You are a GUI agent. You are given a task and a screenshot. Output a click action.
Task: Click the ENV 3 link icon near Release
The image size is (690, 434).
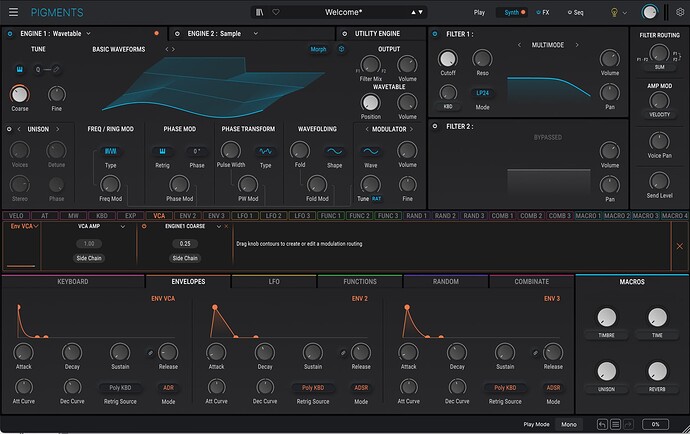pos(535,353)
